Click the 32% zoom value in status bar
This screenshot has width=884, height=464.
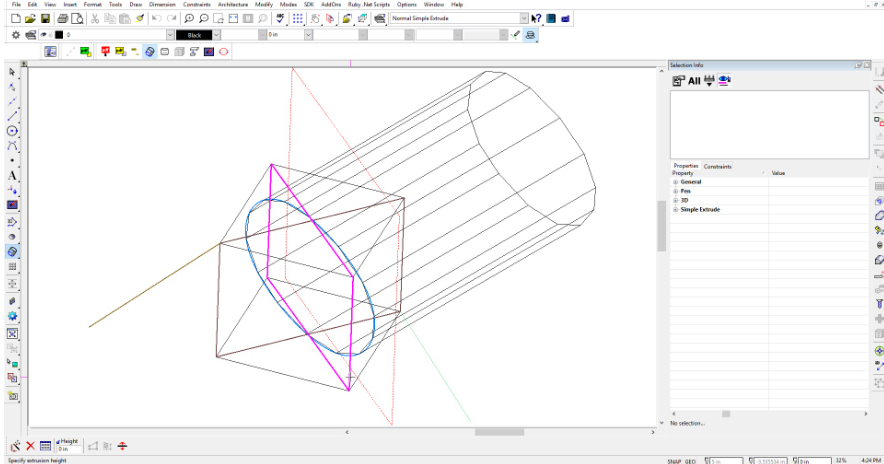(841, 461)
